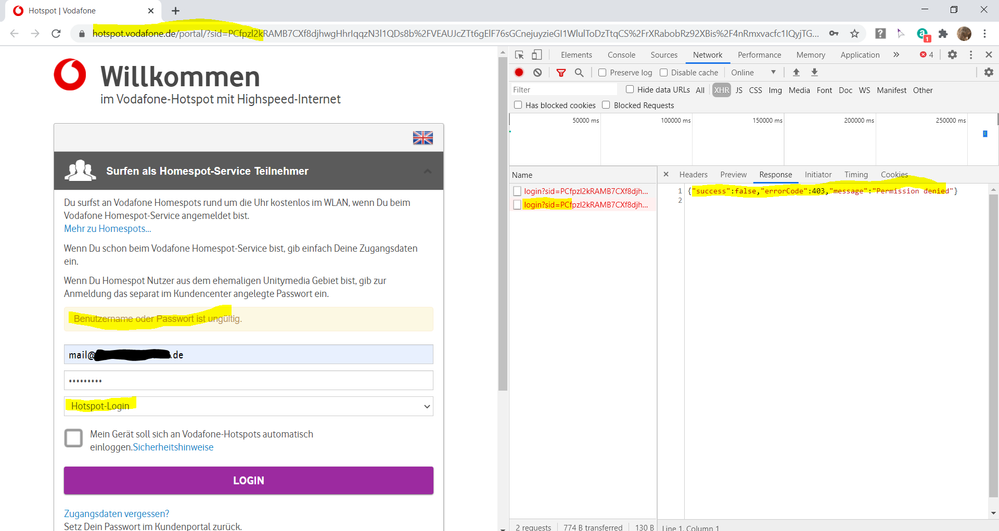Screen dimensions: 999x531
Task: Open DevTools settings gear icon
Action: (x=952, y=55)
